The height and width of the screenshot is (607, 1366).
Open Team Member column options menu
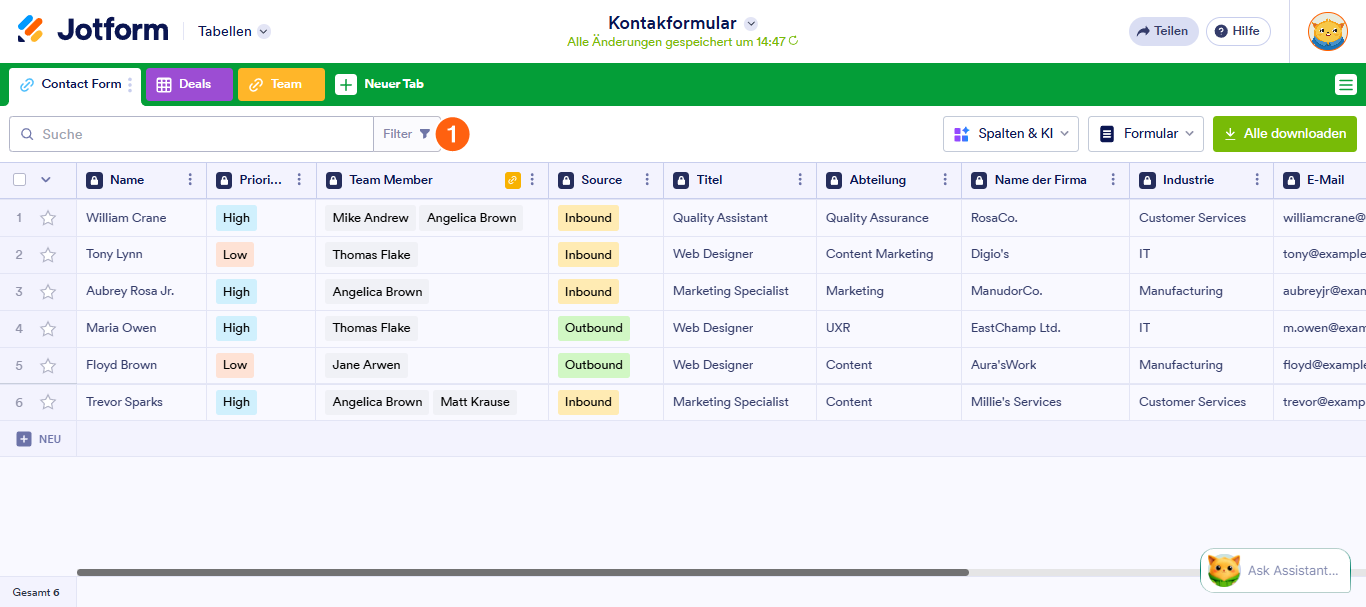pyautogui.click(x=532, y=180)
